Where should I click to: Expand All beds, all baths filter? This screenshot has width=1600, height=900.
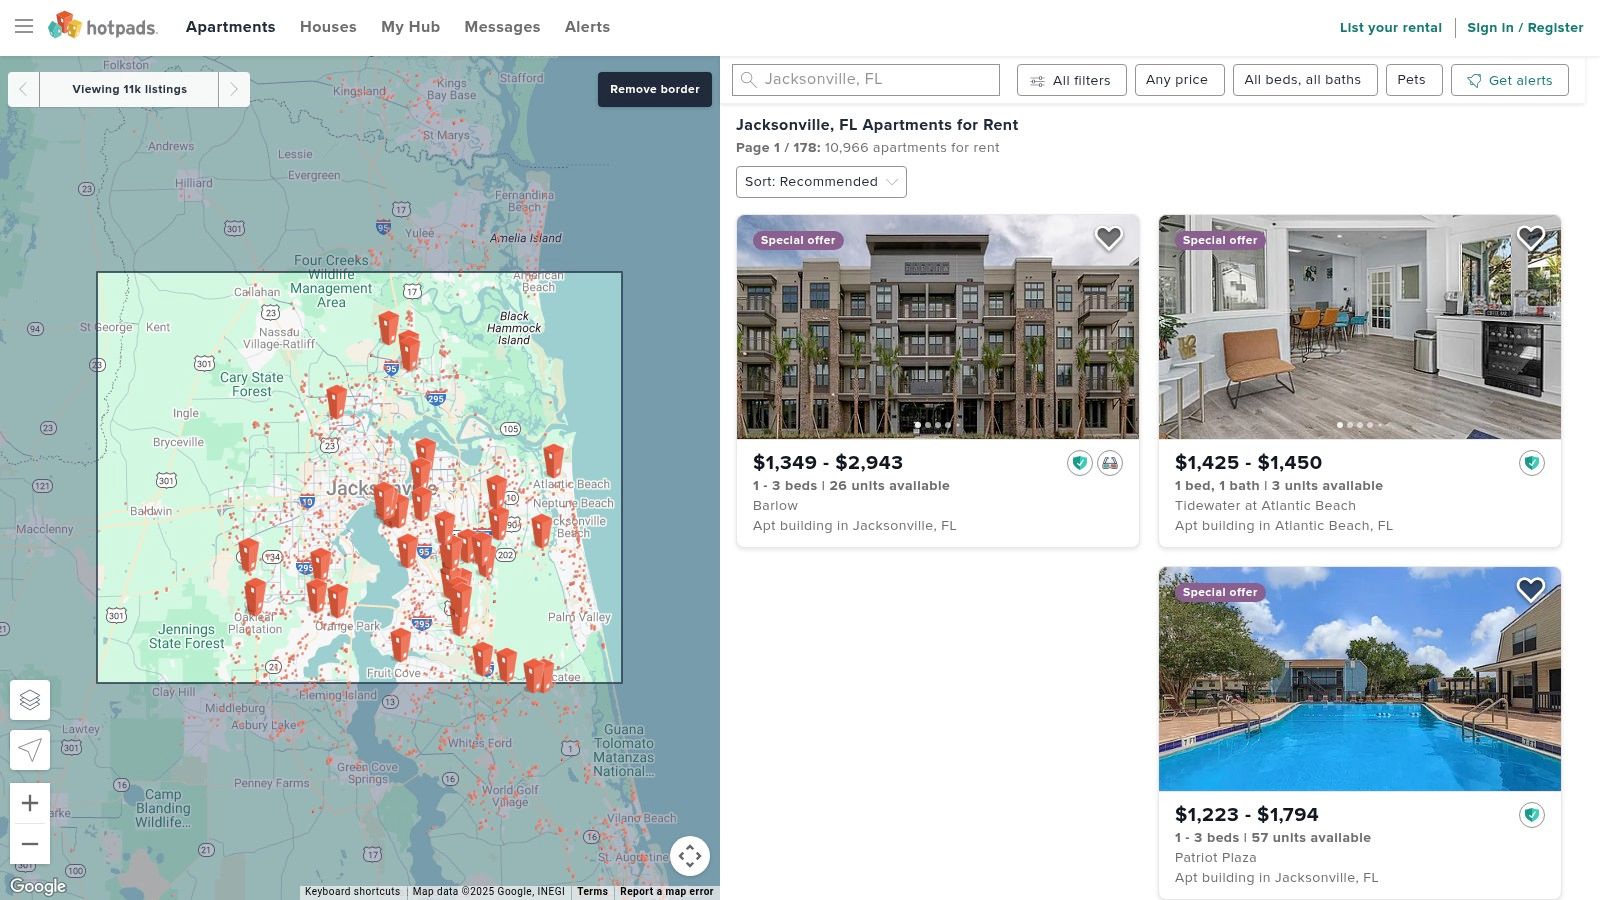click(1304, 80)
